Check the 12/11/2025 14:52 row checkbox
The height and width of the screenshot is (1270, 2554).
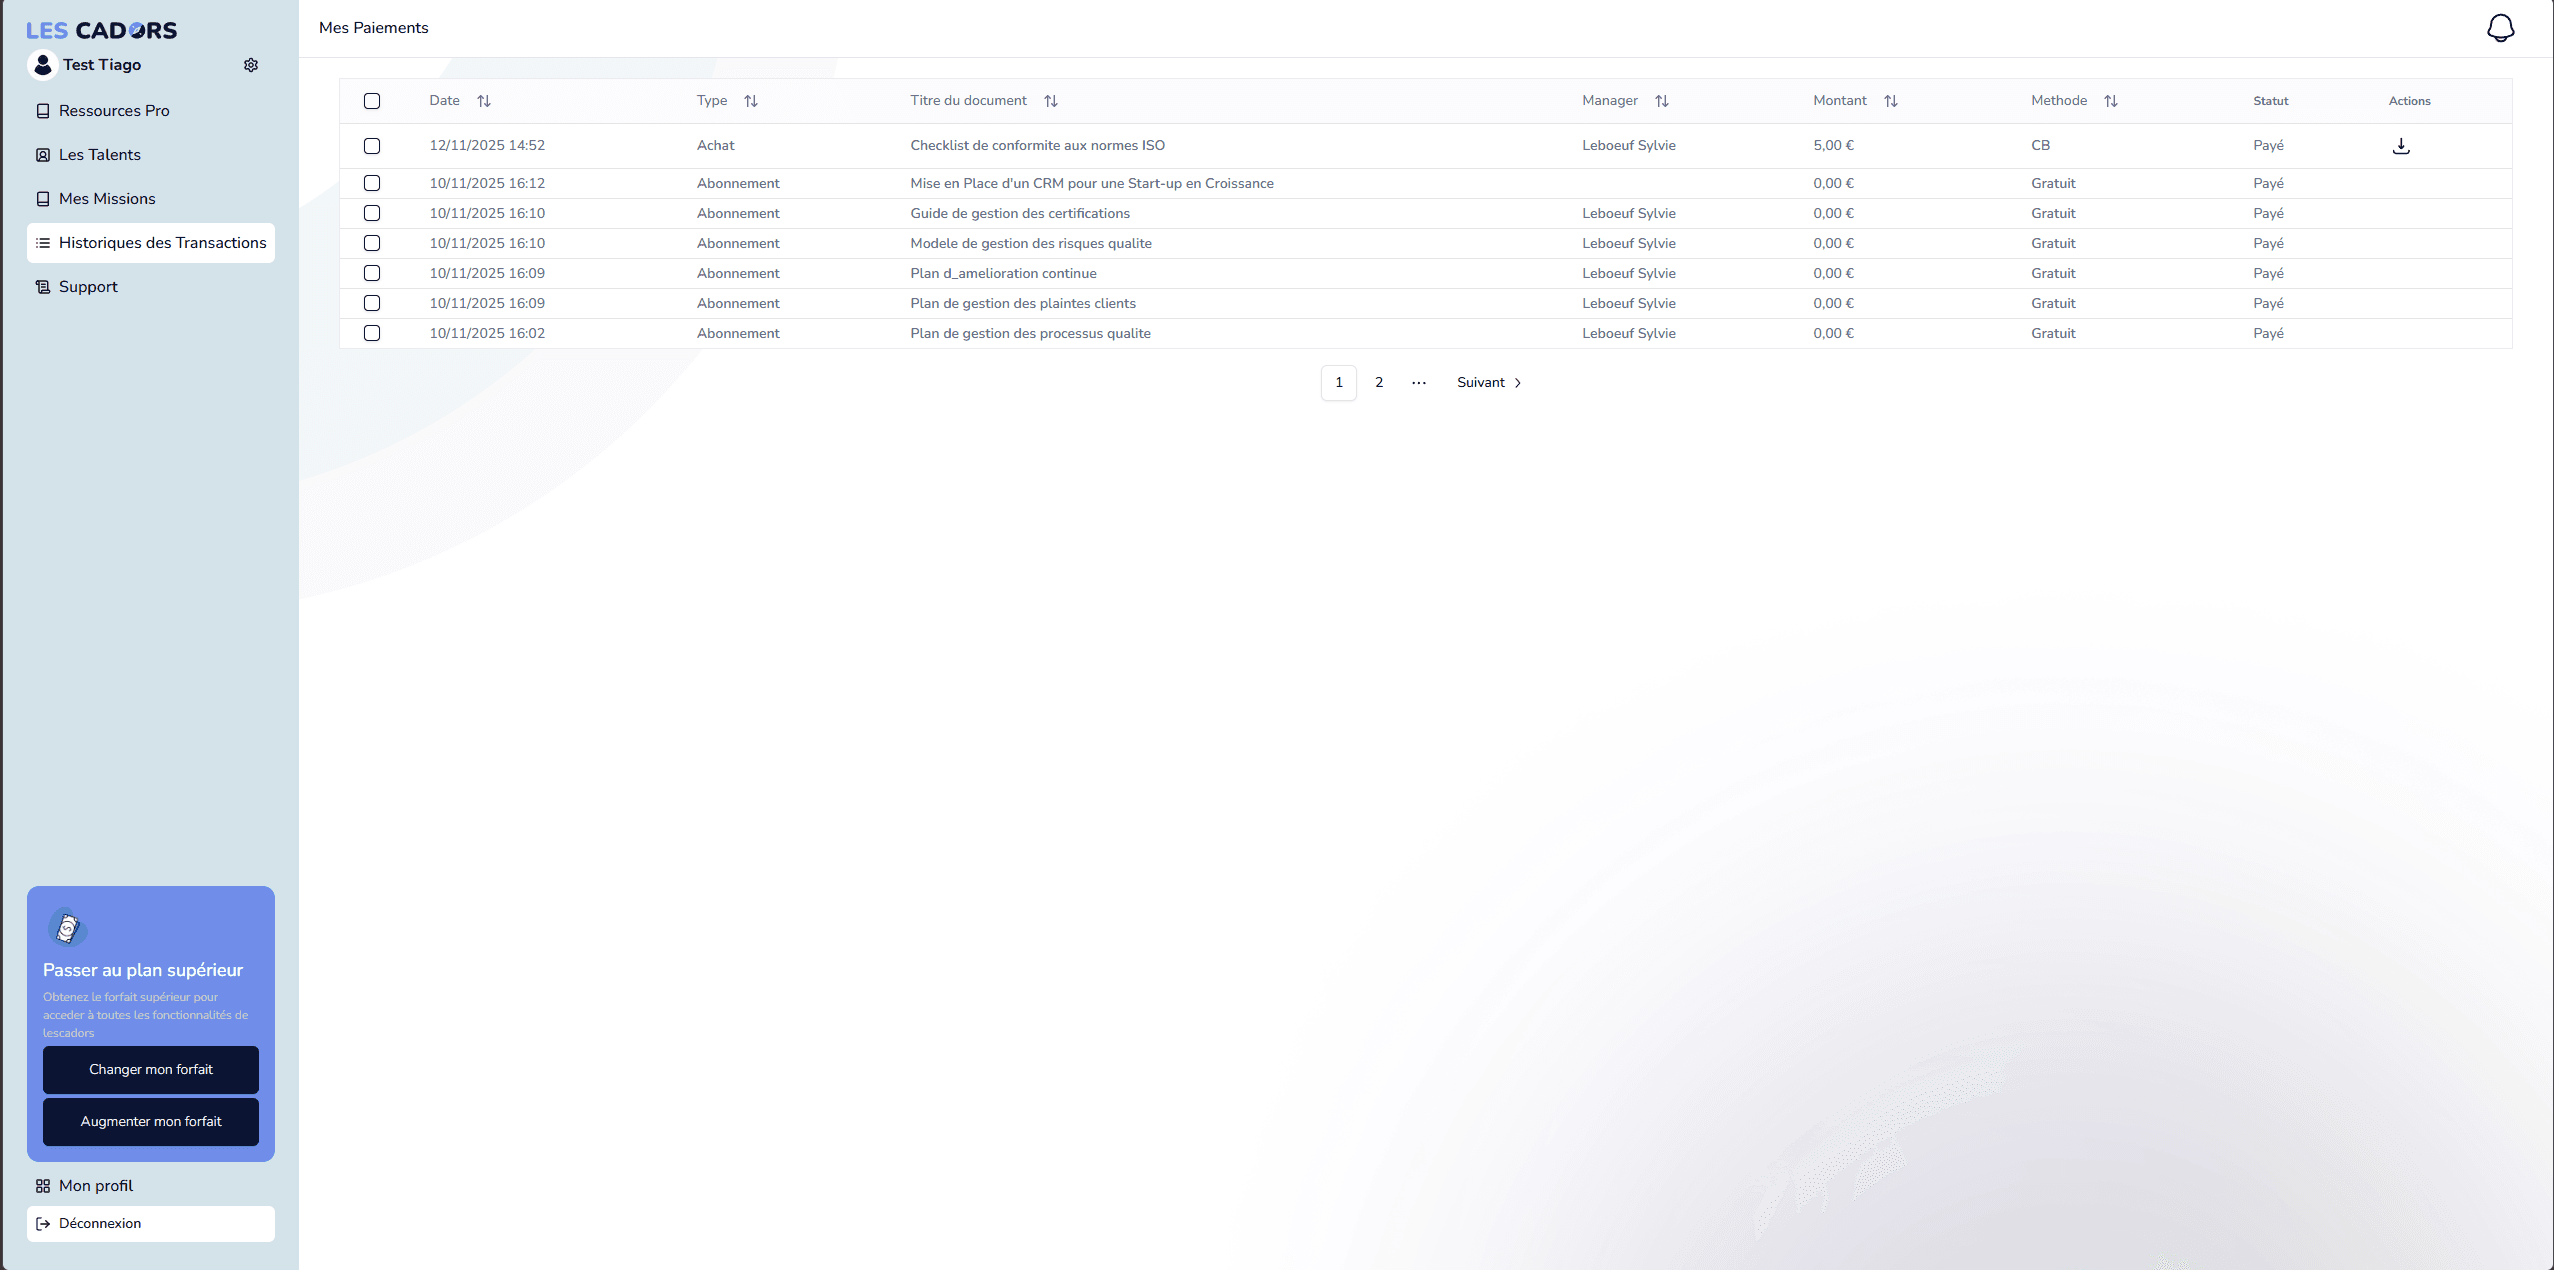pos(372,146)
